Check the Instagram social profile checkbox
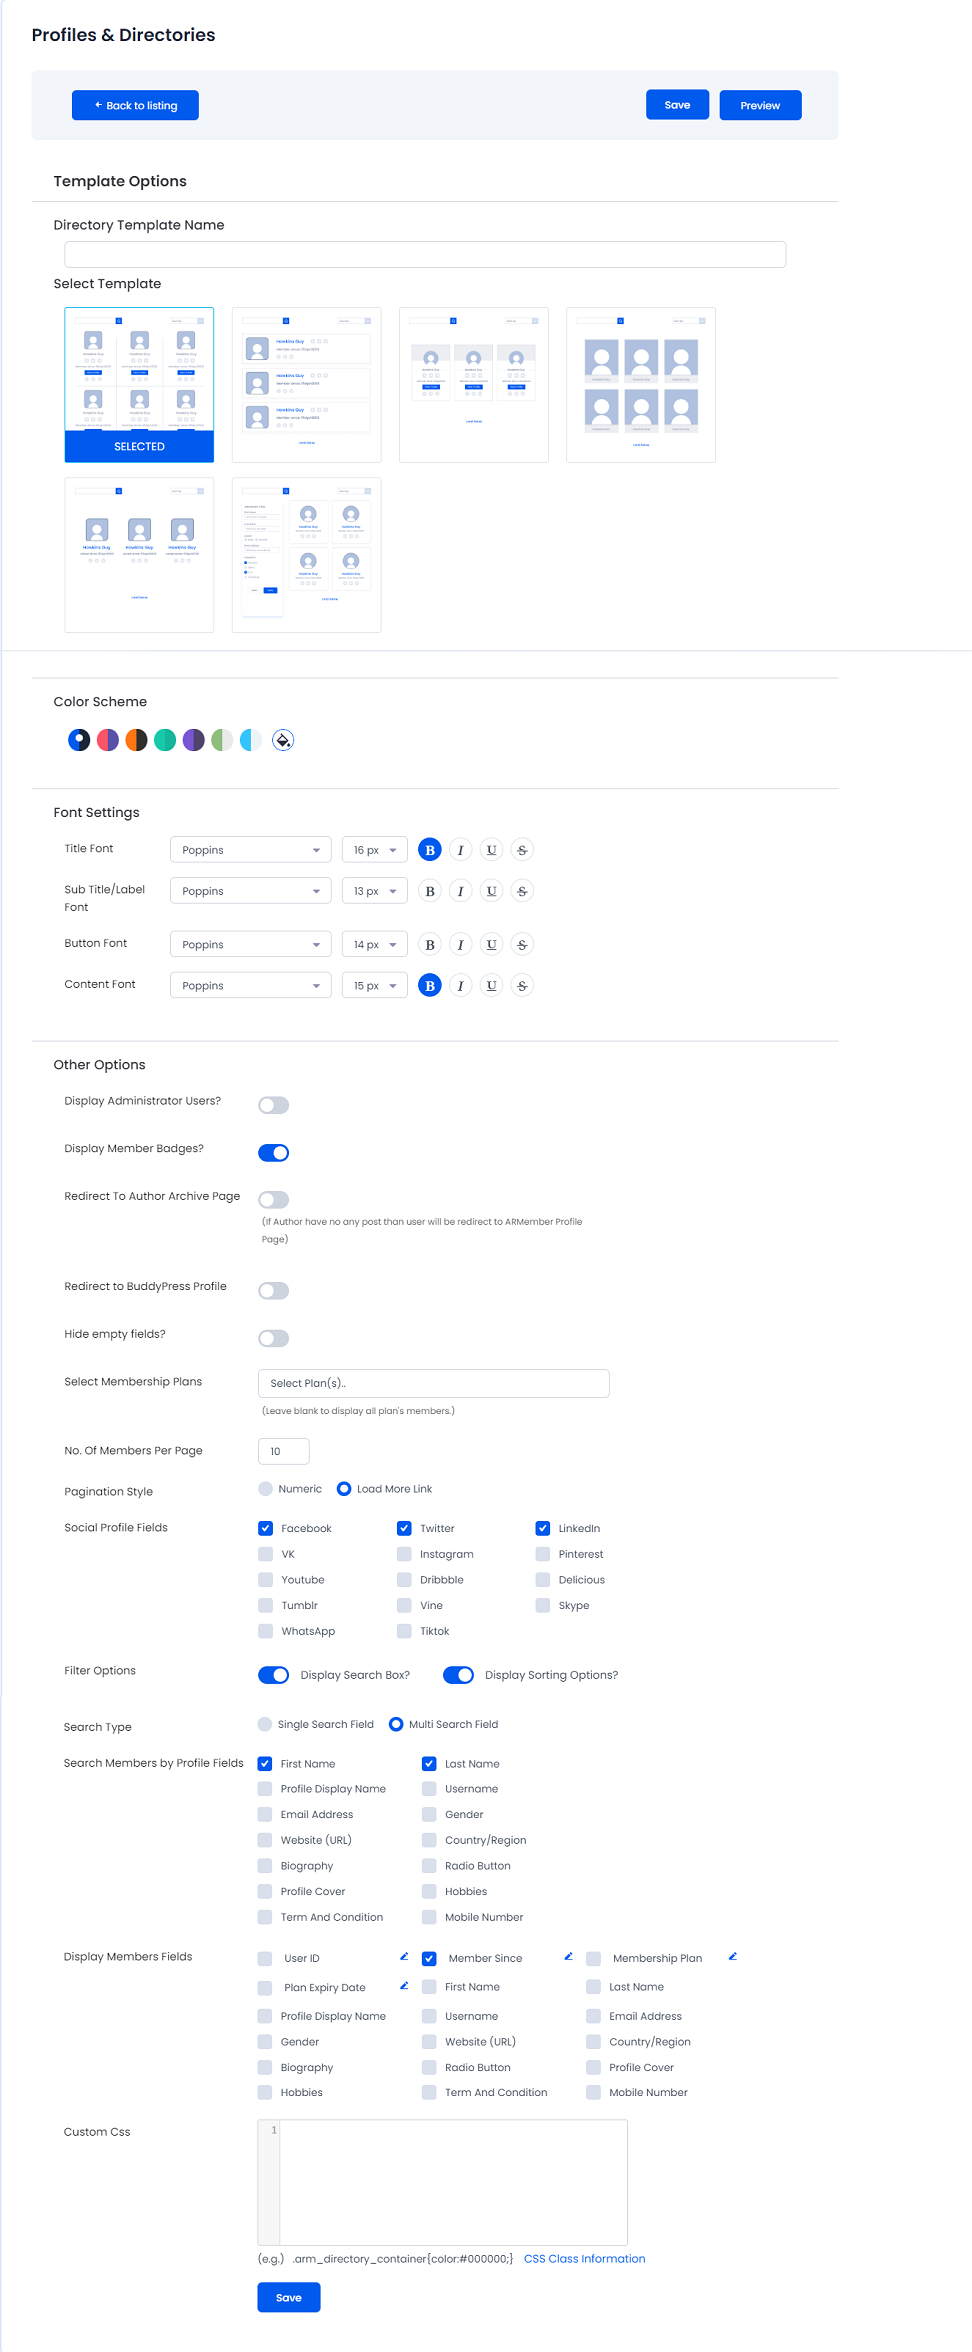 (x=405, y=1554)
